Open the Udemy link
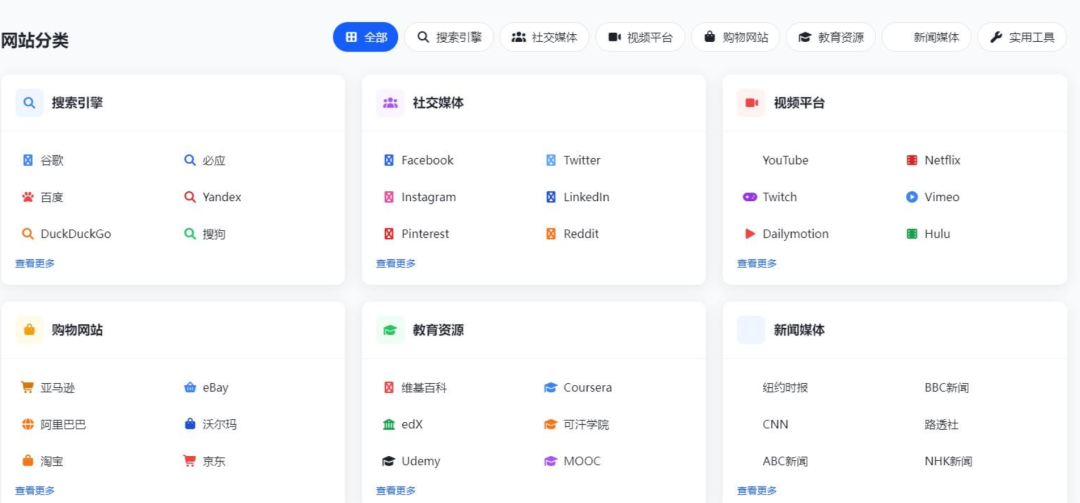 click(x=421, y=461)
